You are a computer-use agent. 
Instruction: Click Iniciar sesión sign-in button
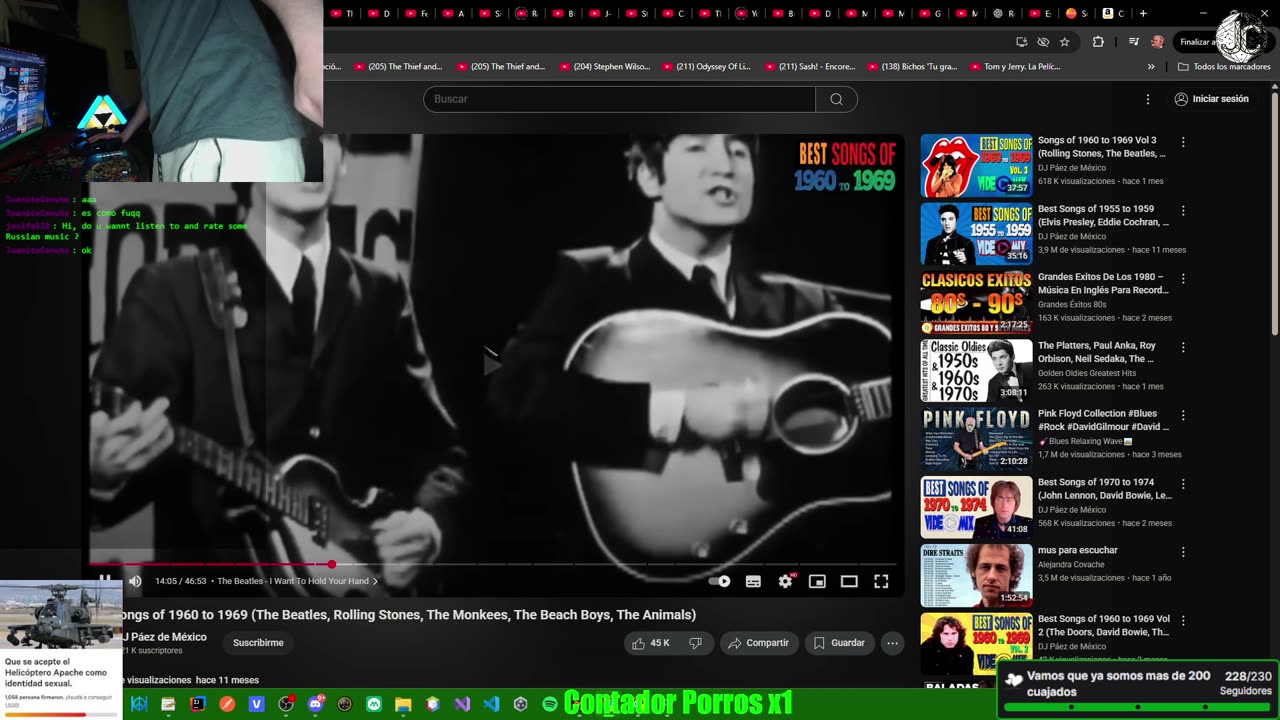1211,99
